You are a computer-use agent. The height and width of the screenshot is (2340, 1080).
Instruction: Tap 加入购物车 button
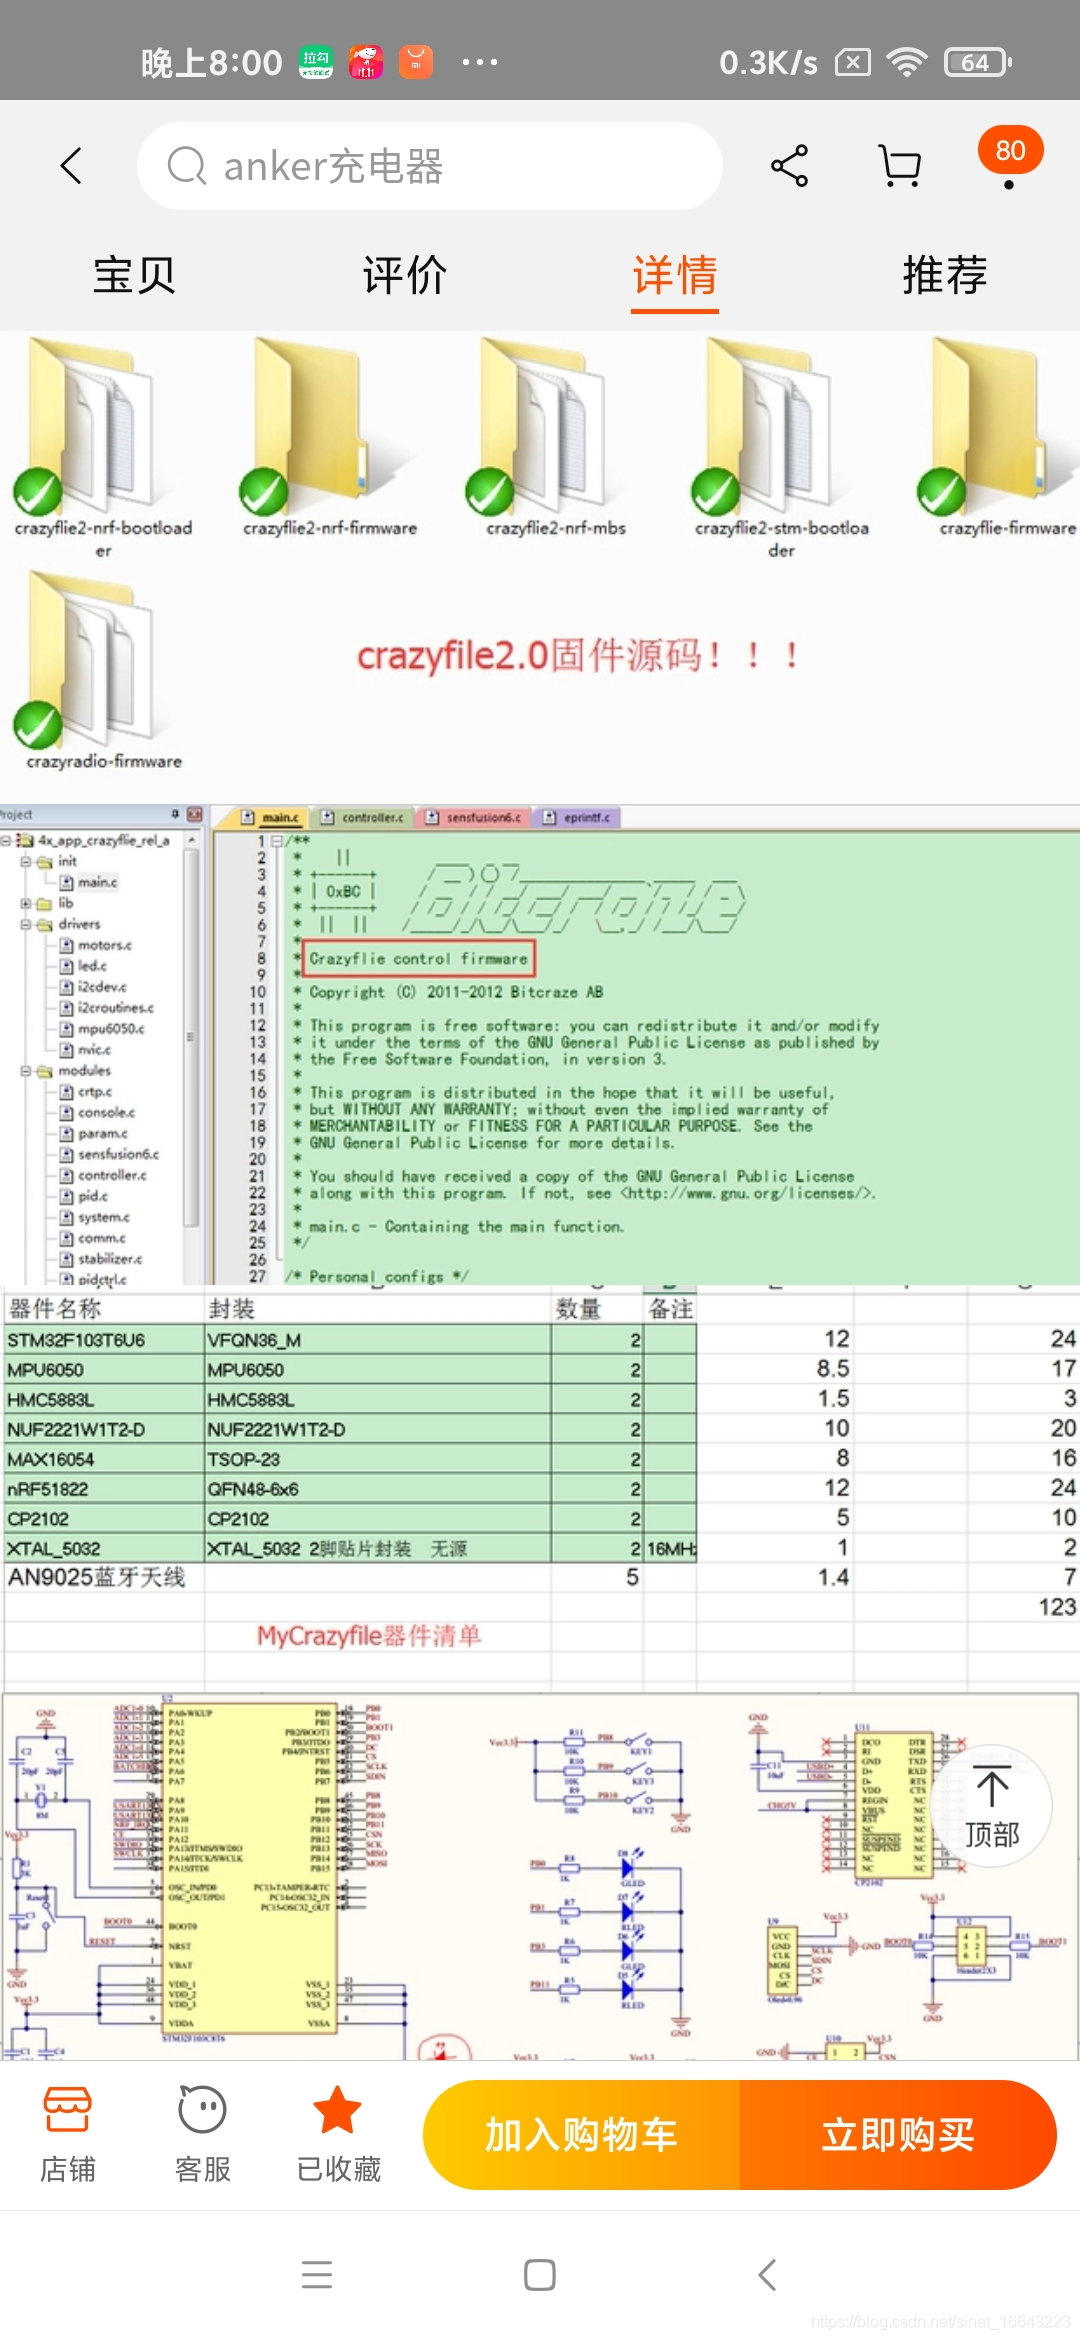581,2135
